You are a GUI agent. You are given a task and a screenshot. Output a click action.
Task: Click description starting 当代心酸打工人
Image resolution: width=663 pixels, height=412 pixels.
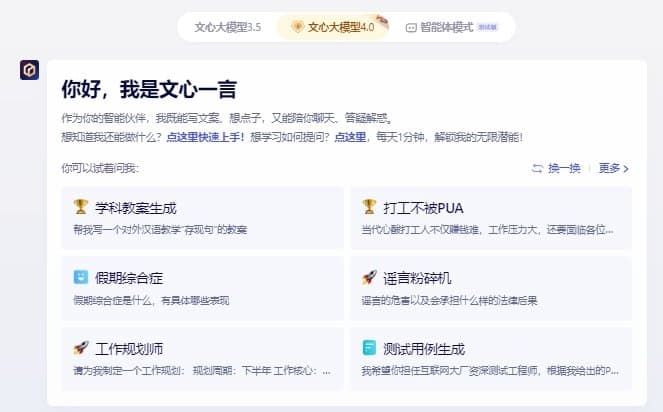488,230
